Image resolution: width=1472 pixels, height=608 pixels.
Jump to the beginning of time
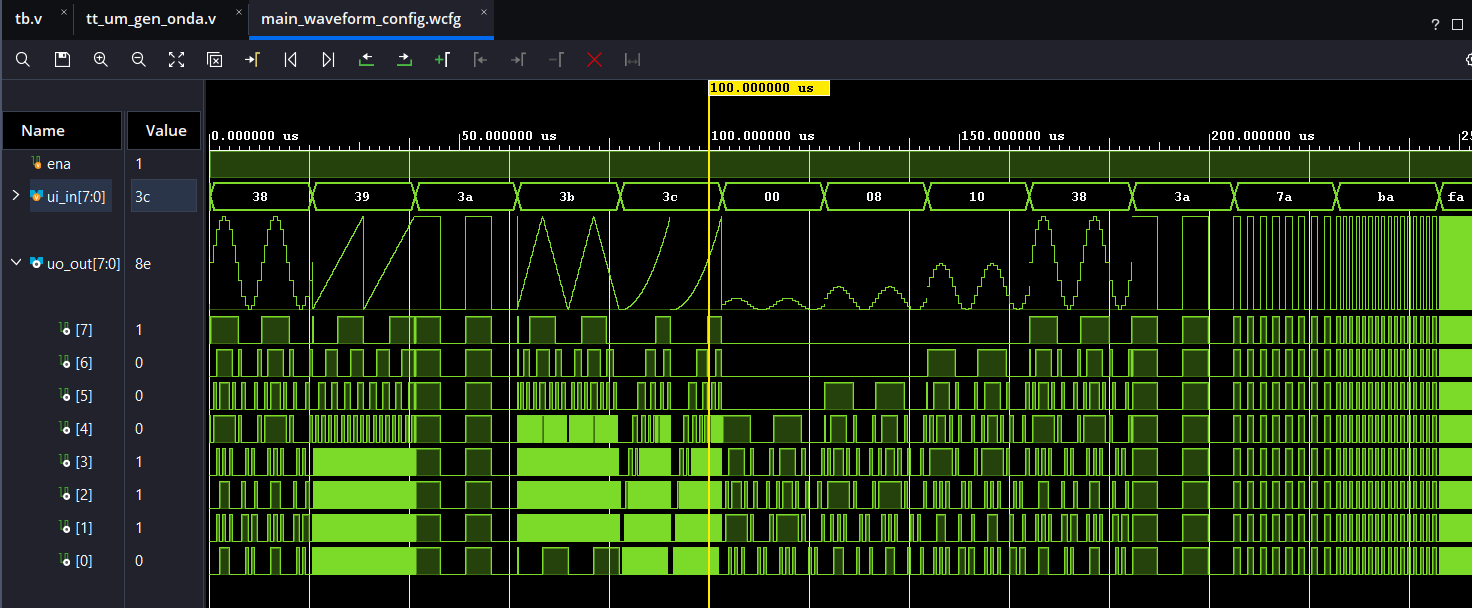[x=290, y=60]
